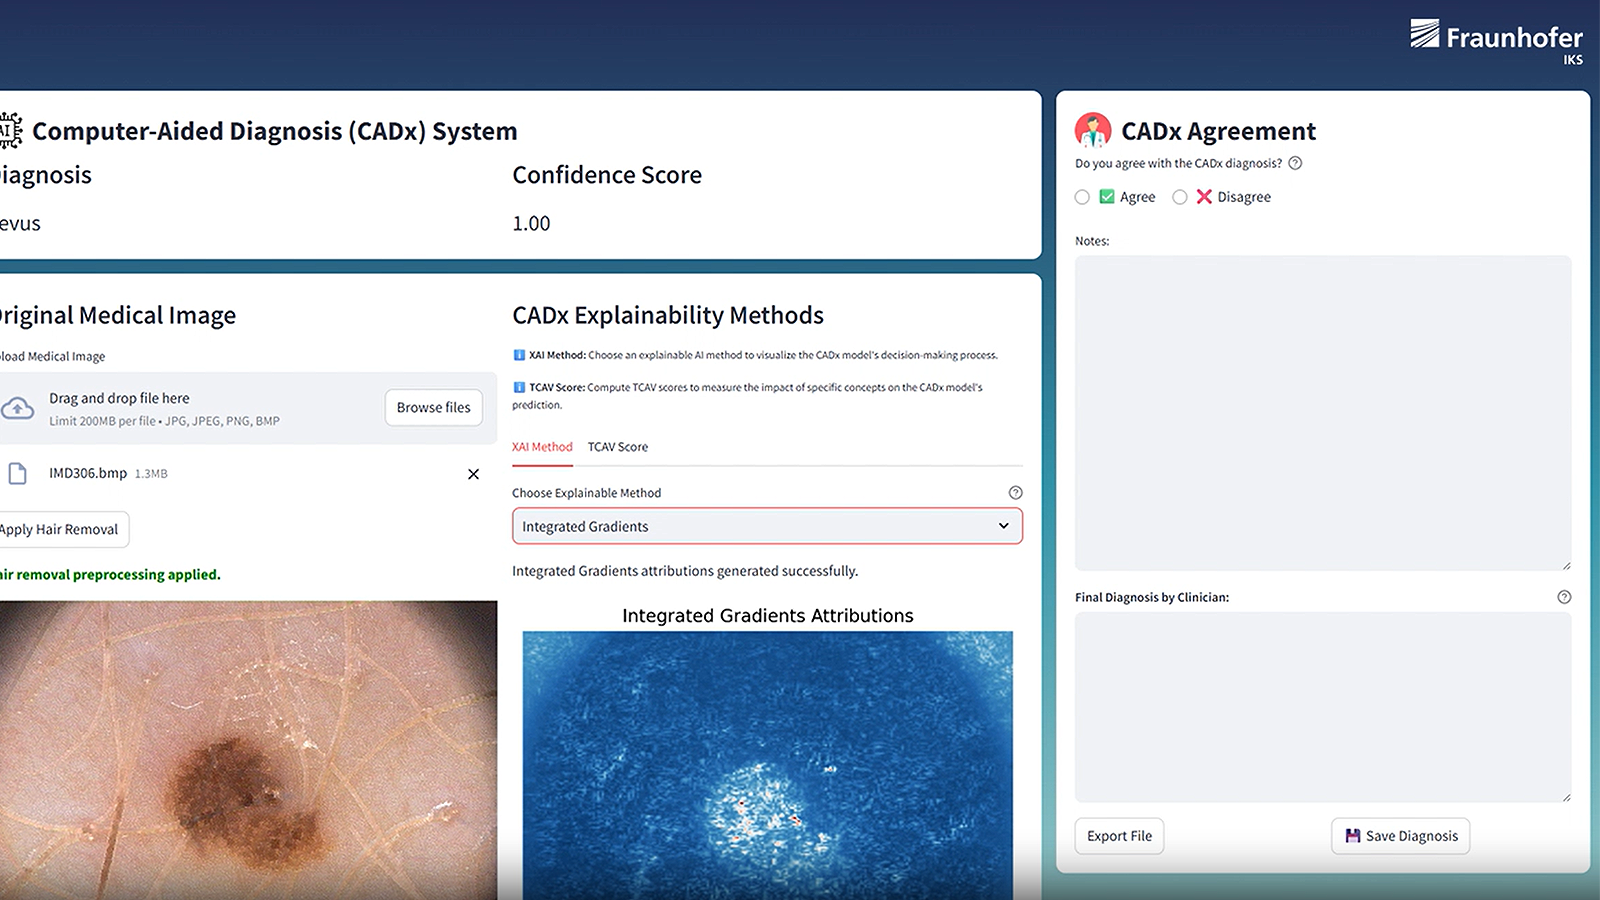
Task: Switch to the XAI Method tab
Action: coord(542,447)
